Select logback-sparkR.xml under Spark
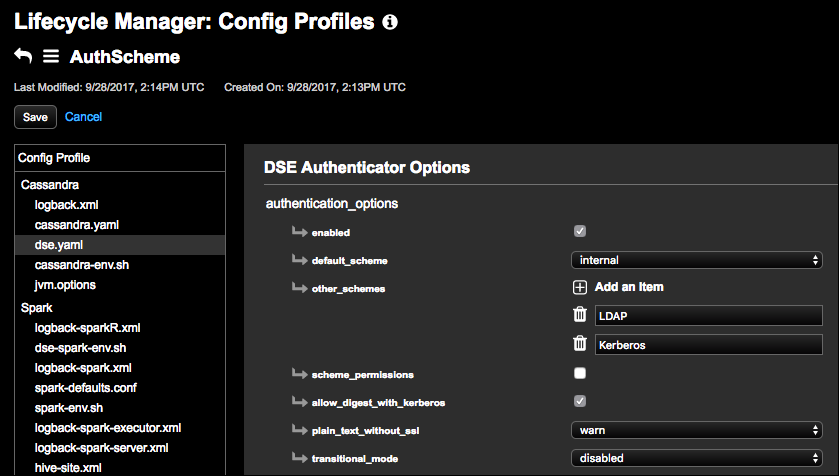Viewport: 839px width, 476px height. 87,328
